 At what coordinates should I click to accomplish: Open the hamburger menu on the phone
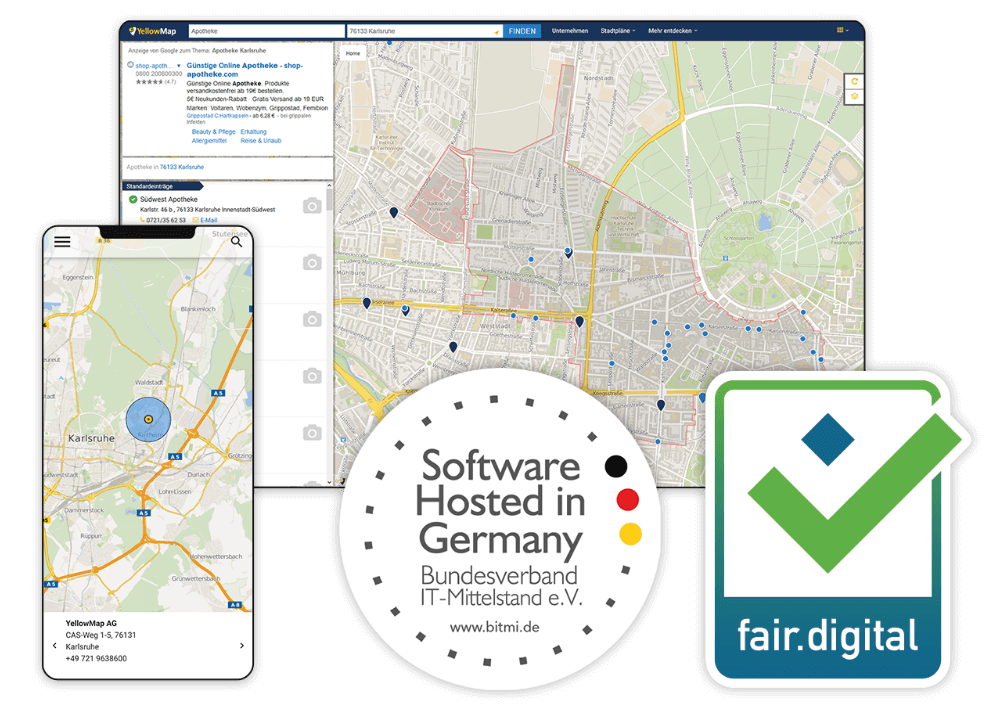[62, 242]
